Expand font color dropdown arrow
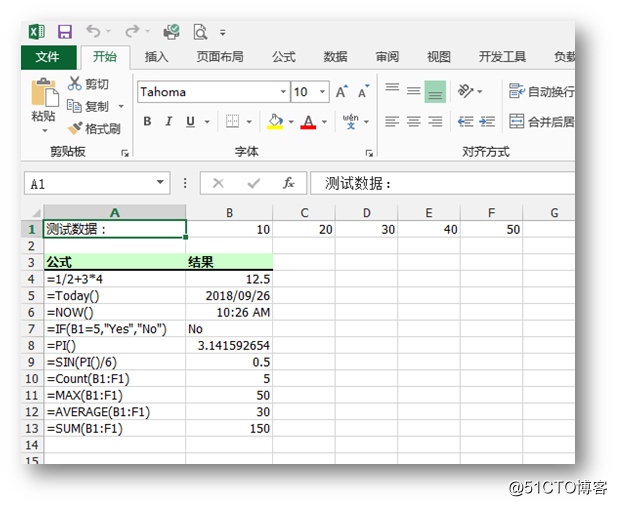Screen dimensions: 617x506 (x=324, y=122)
